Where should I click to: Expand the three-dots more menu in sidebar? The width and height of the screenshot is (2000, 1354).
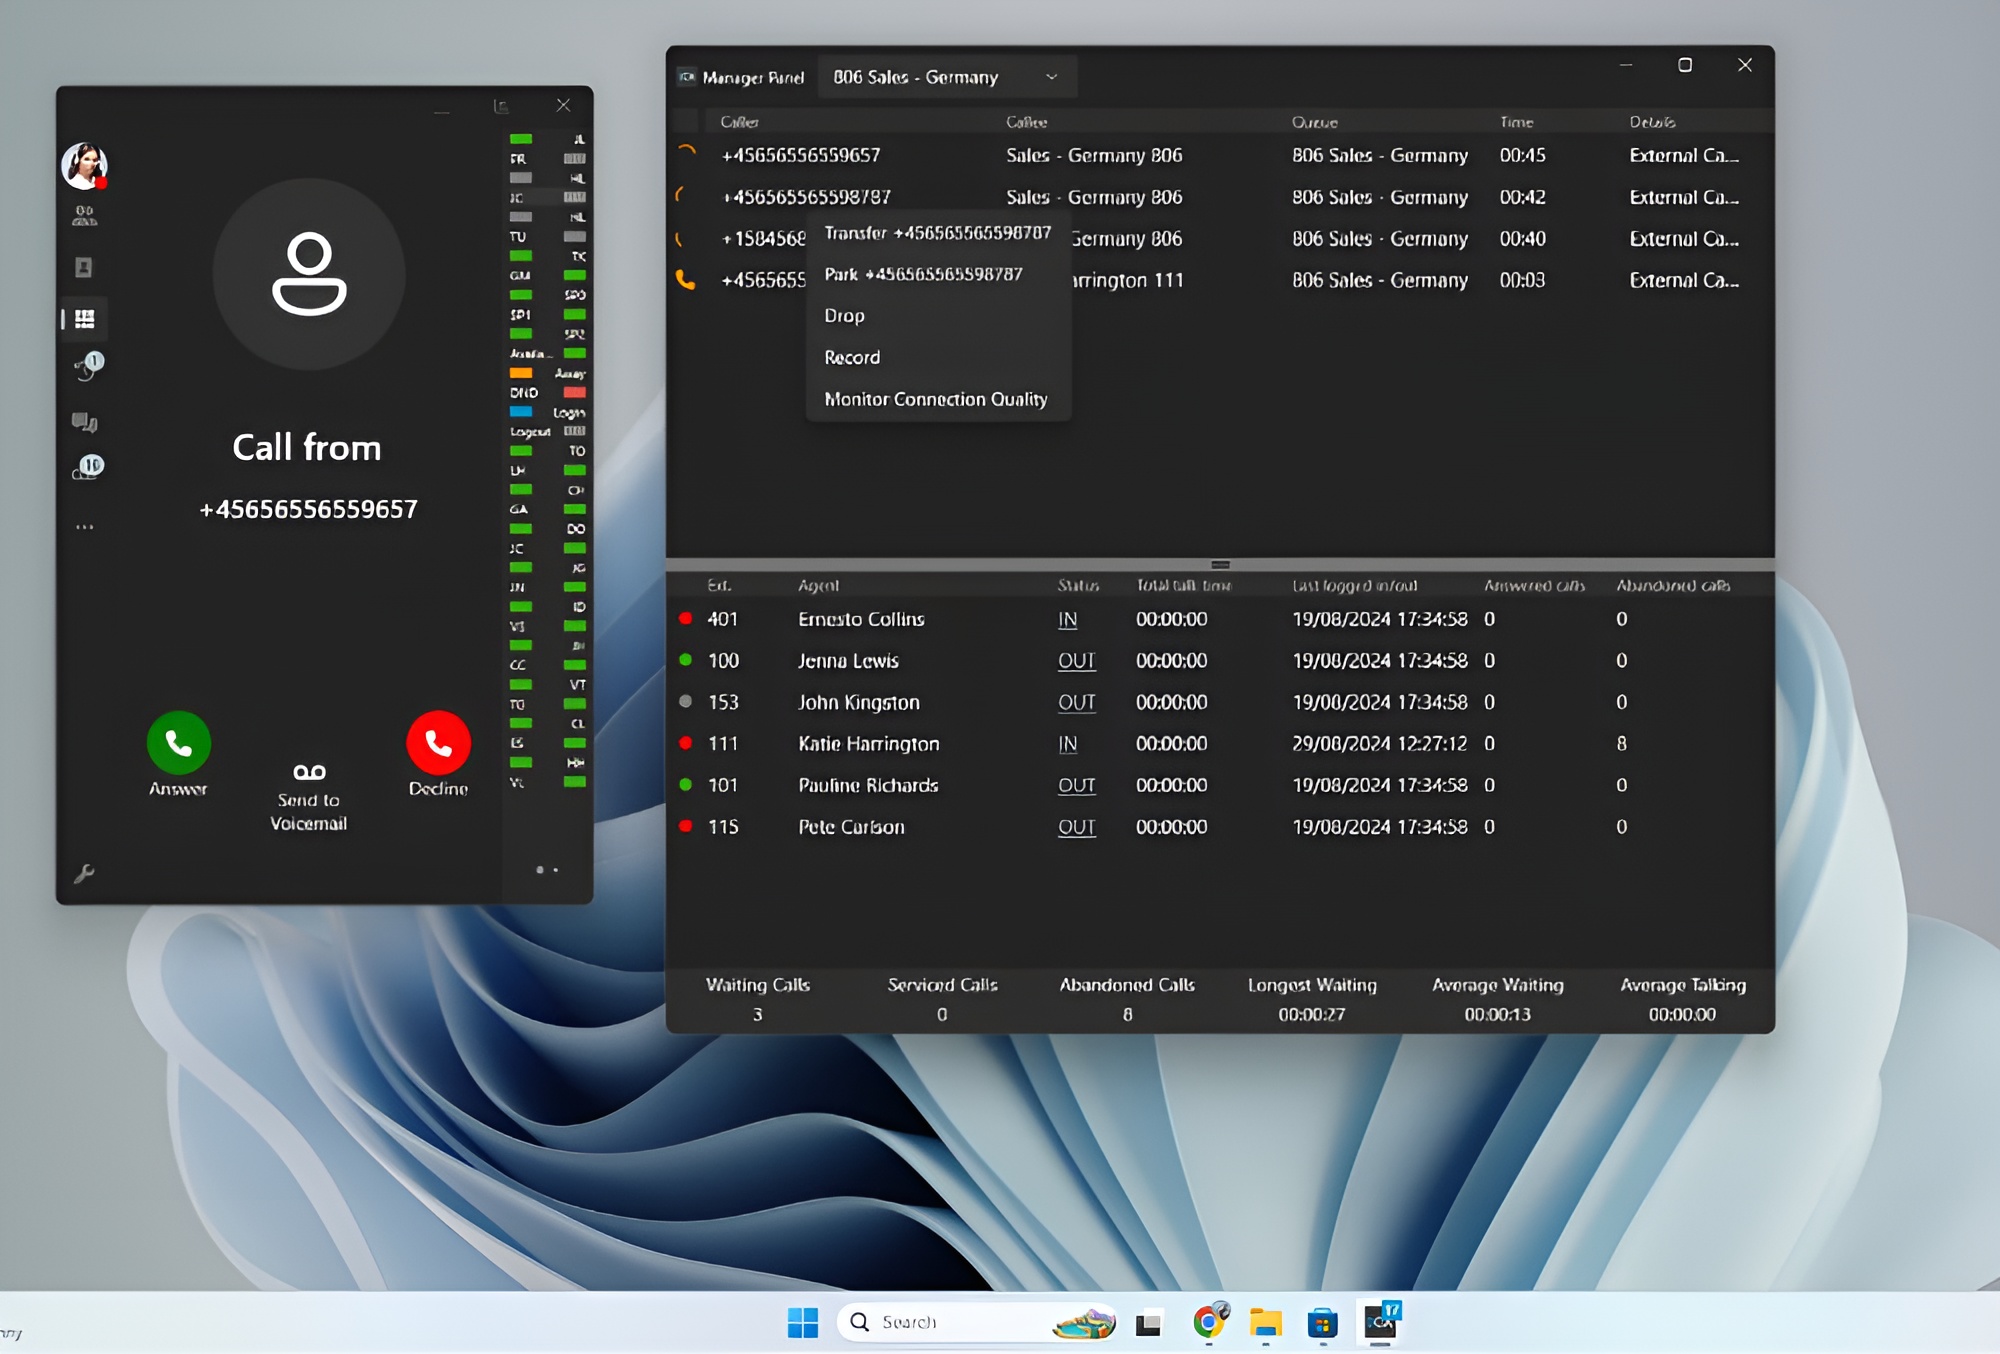[x=84, y=527]
